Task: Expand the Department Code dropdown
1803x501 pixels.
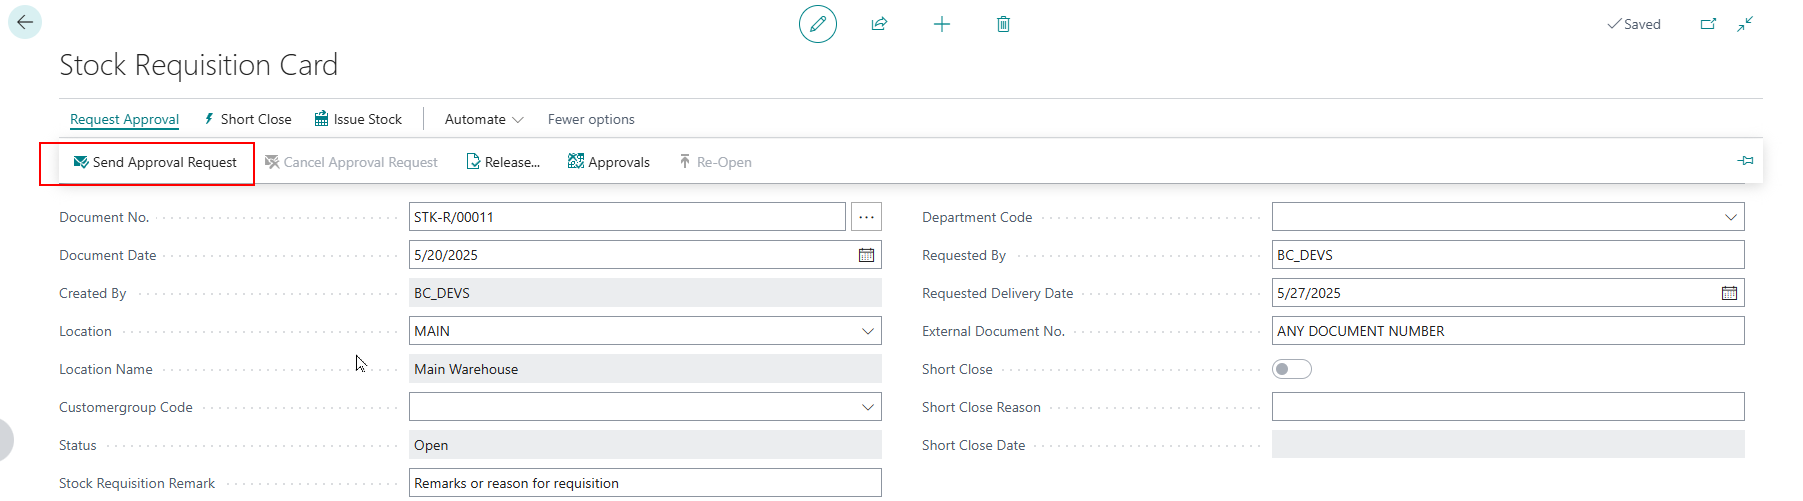Action: coord(1730,217)
